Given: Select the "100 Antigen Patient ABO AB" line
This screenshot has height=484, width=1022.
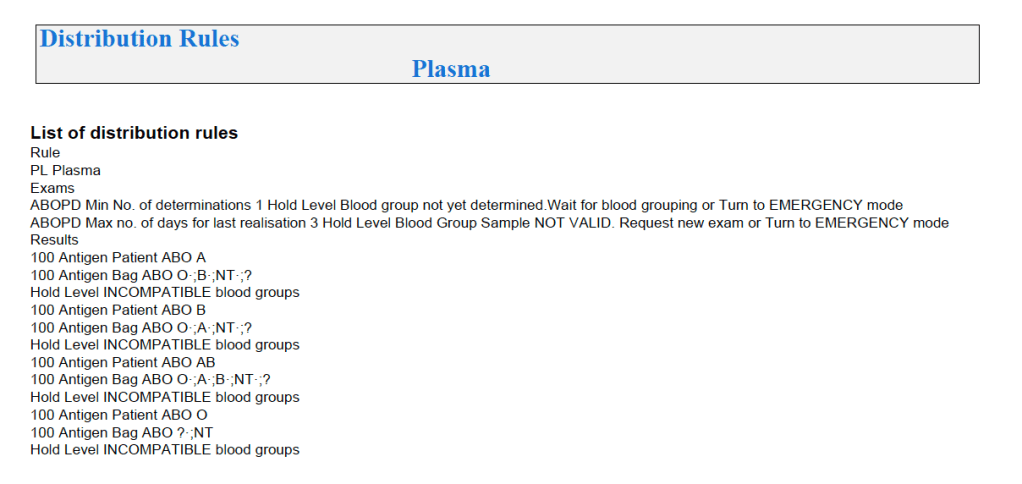Looking at the screenshot, I should point(123,362).
